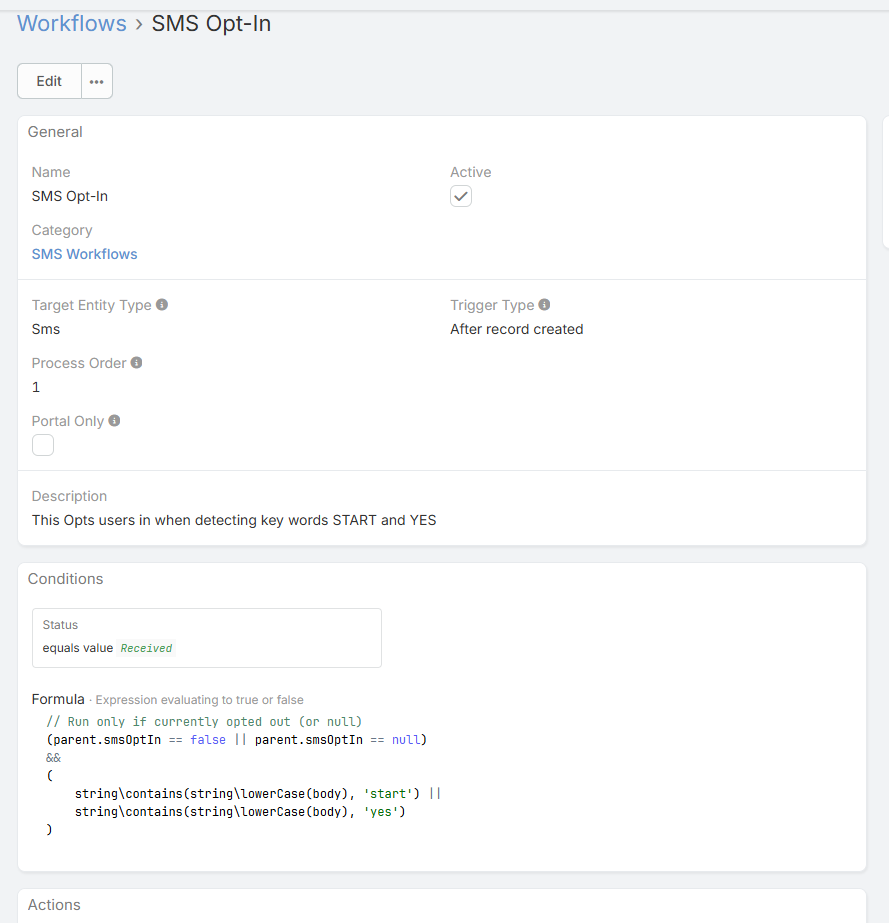889x923 pixels.
Task: Open the three-dots menu beside Edit
Action: pos(96,82)
